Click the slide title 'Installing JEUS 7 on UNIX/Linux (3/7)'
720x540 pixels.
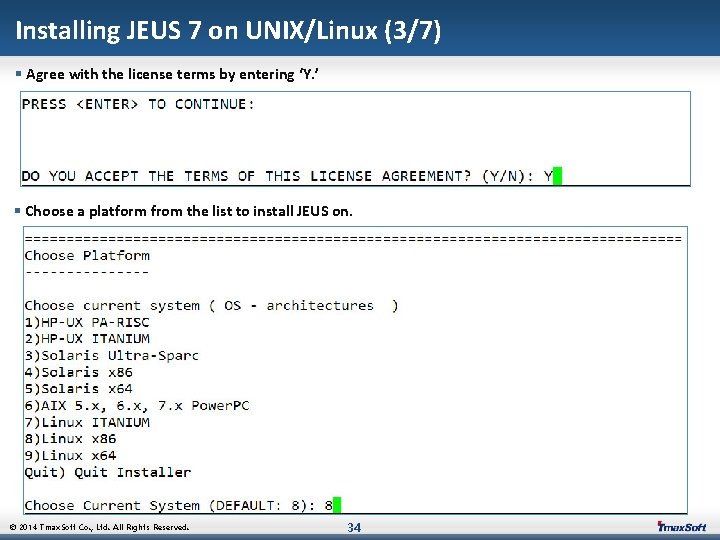click(228, 30)
